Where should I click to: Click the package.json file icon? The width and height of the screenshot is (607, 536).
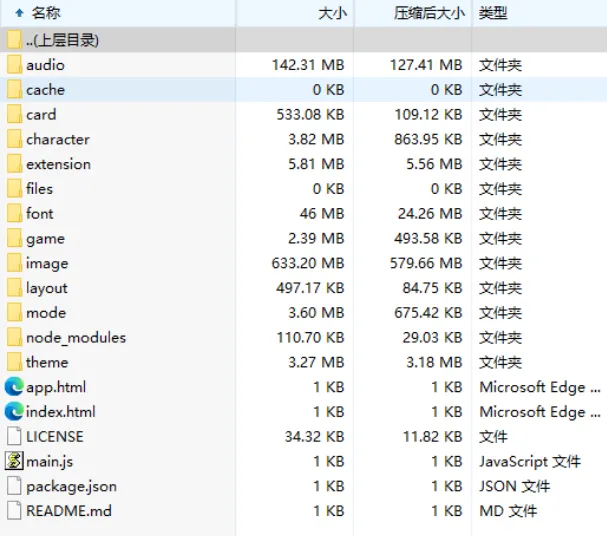coord(14,486)
